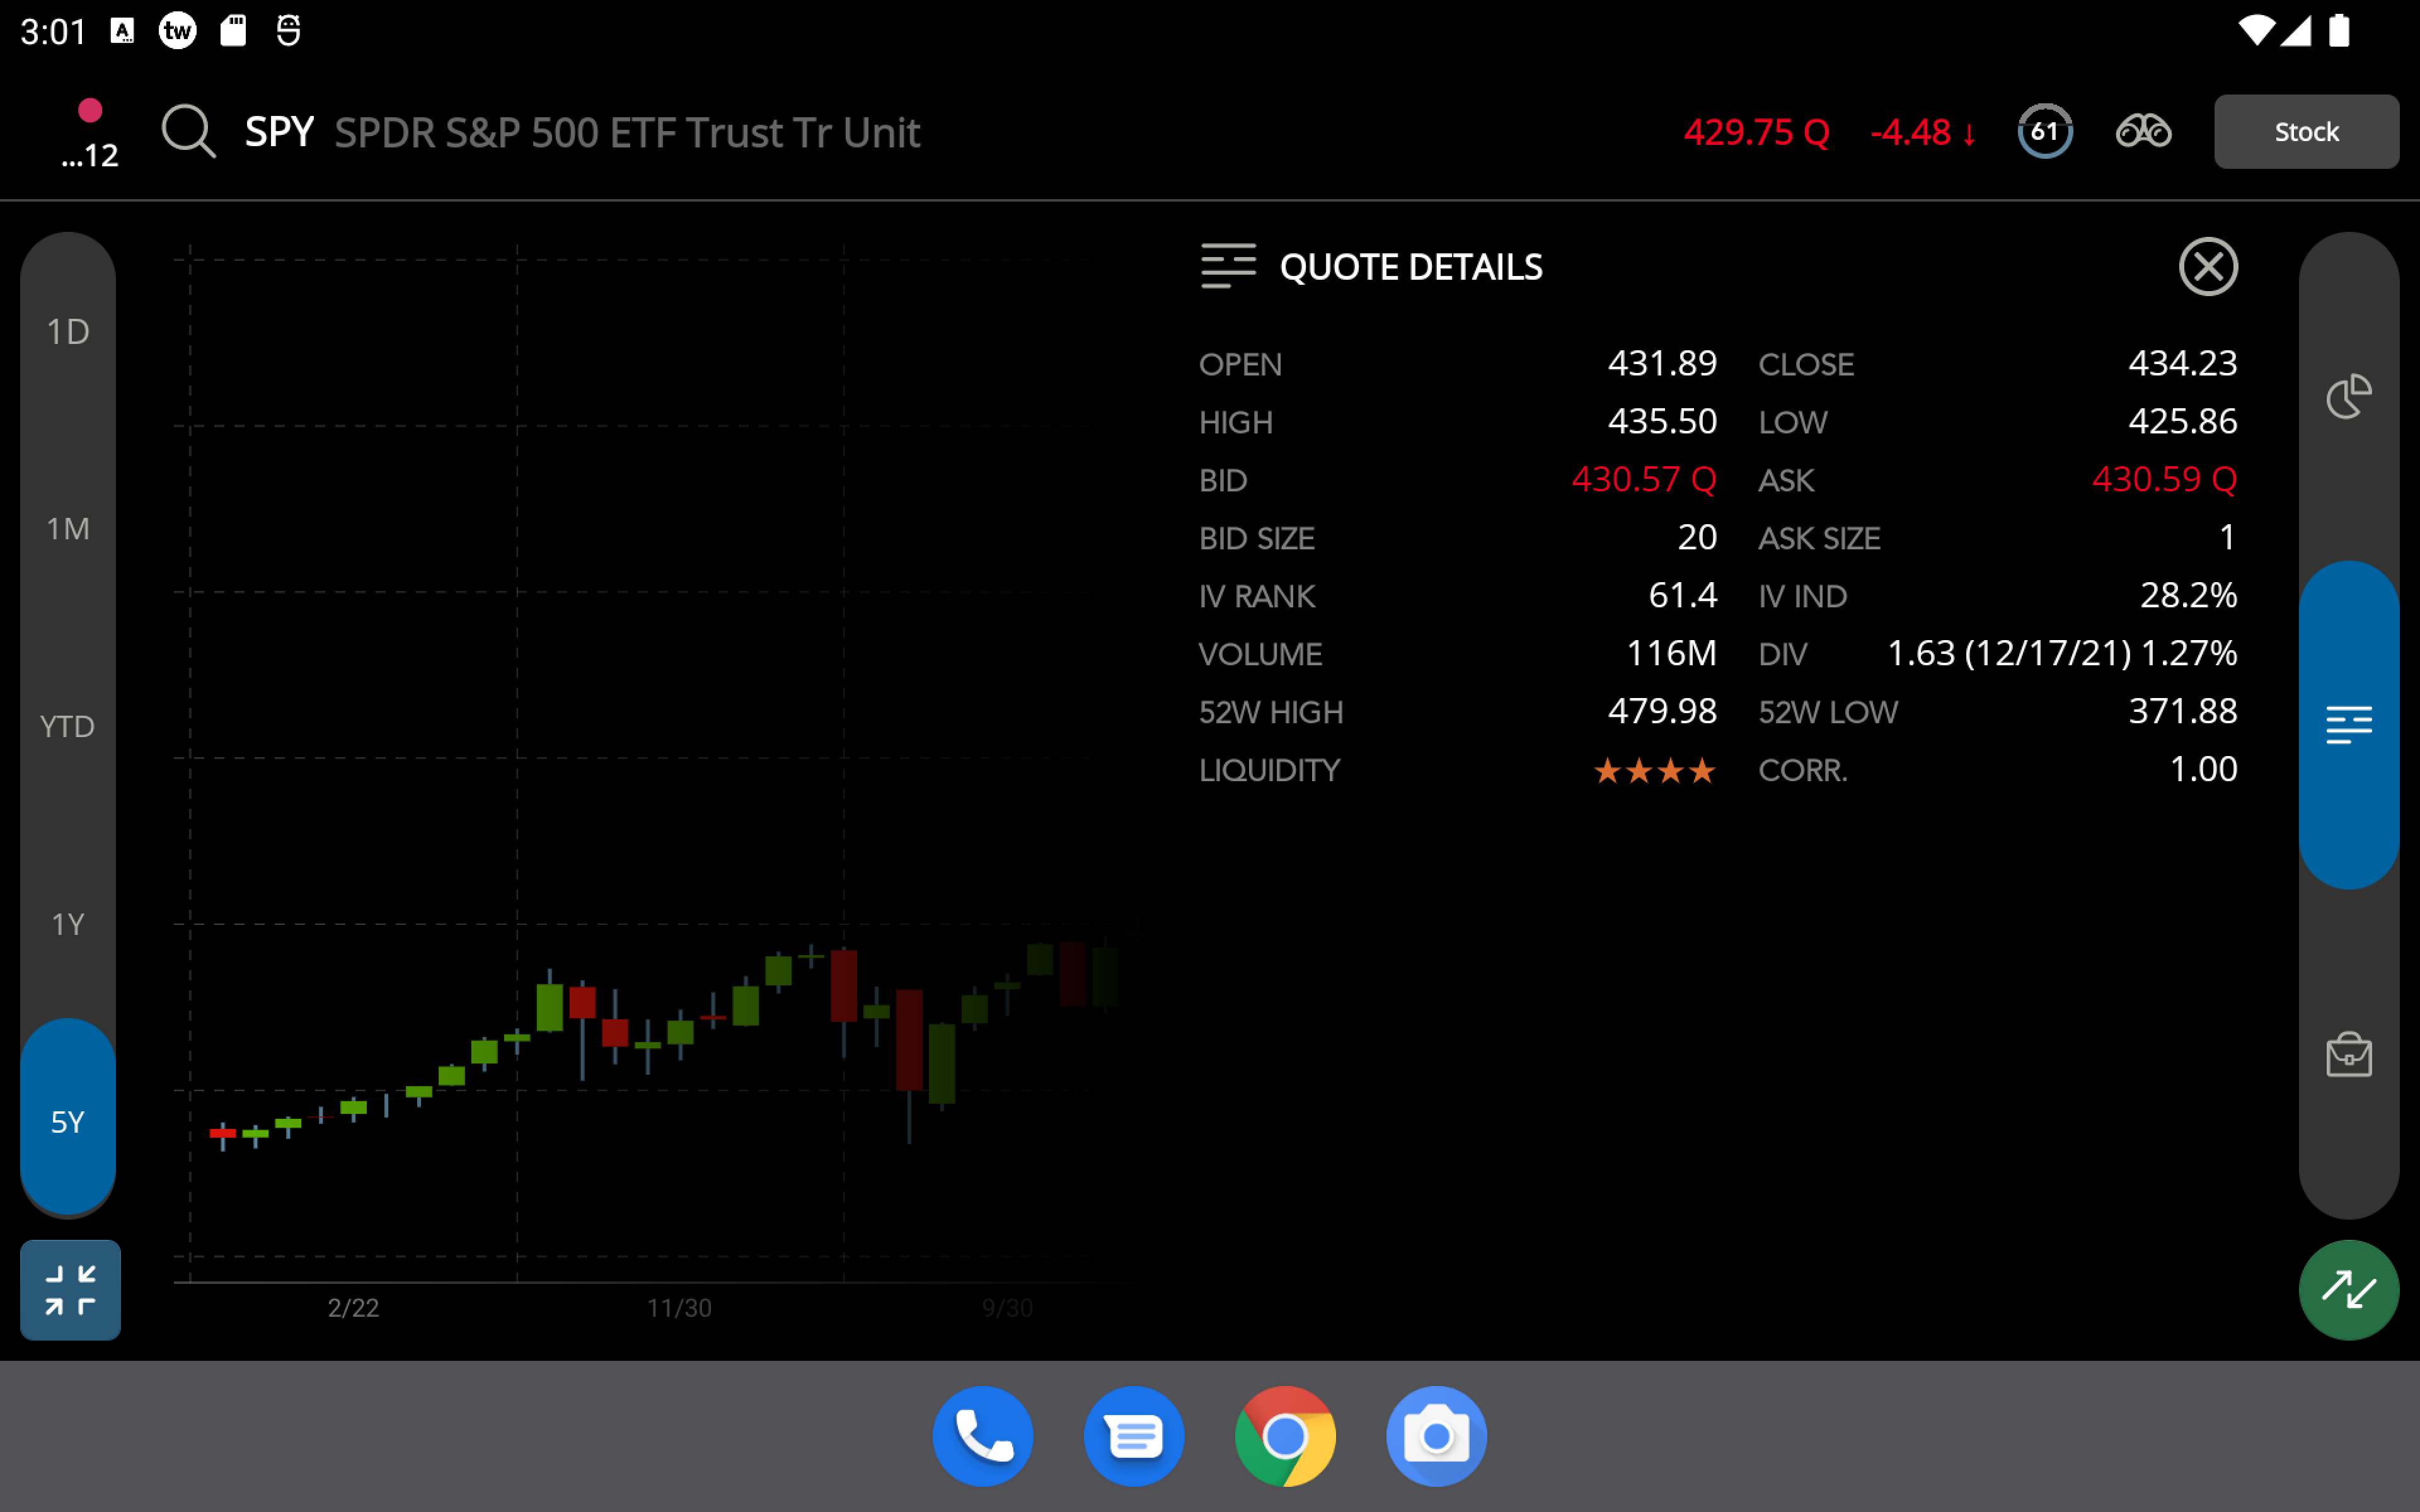Tap the red 429.75 last price

point(1755,132)
